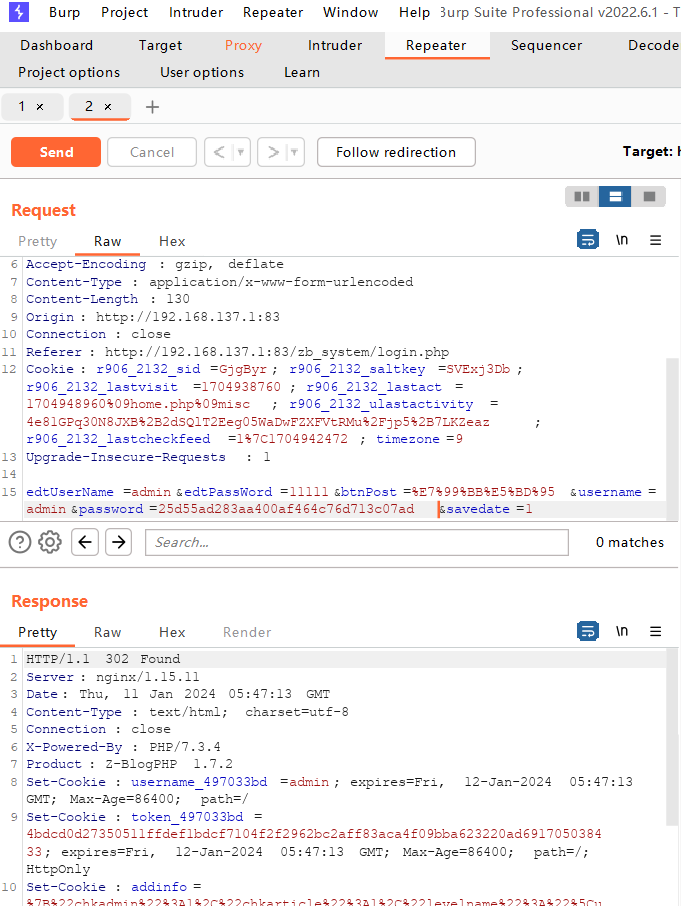Go forward to next request in history
Image resolution: width=681 pixels, height=906 pixels.
tap(273, 152)
